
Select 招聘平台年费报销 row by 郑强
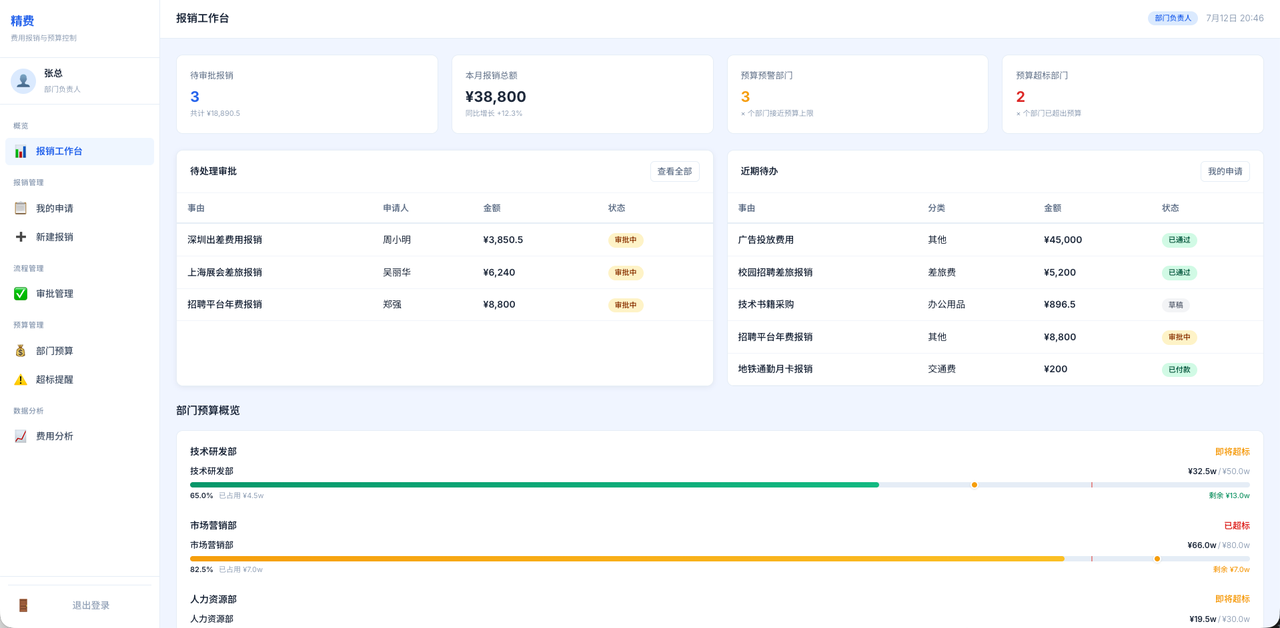click(x=445, y=304)
